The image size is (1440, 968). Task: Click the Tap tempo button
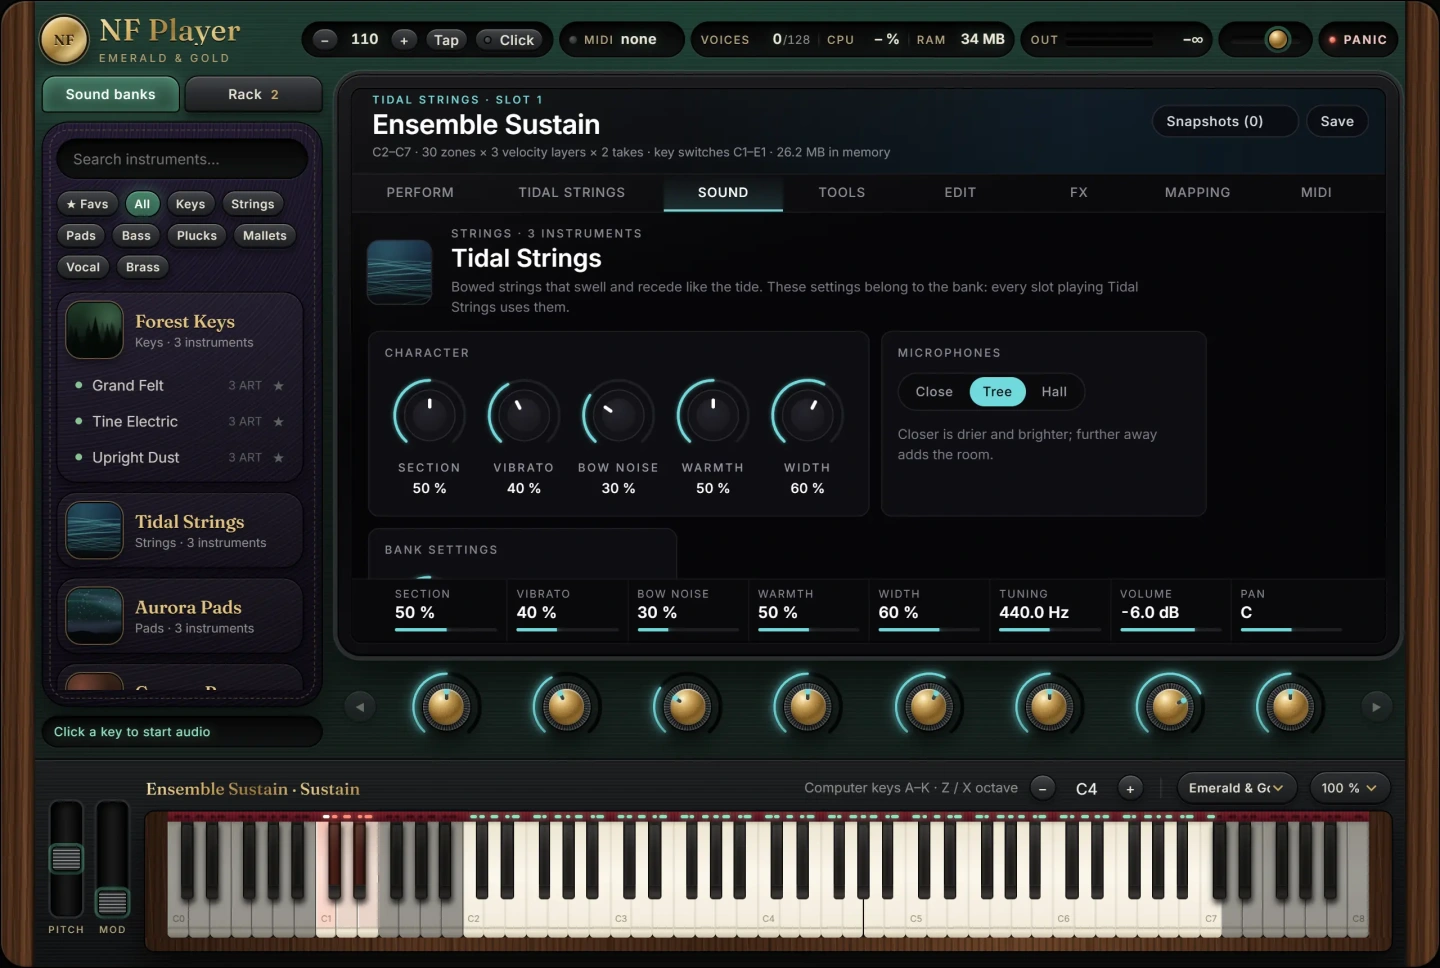pos(446,40)
